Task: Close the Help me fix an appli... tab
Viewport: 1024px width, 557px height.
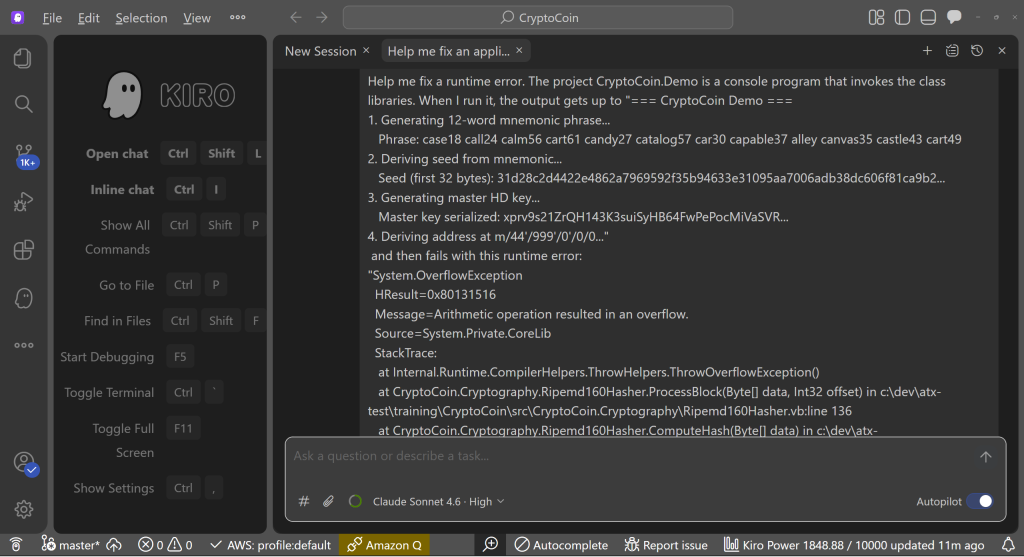Action: (x=519, y=50)
